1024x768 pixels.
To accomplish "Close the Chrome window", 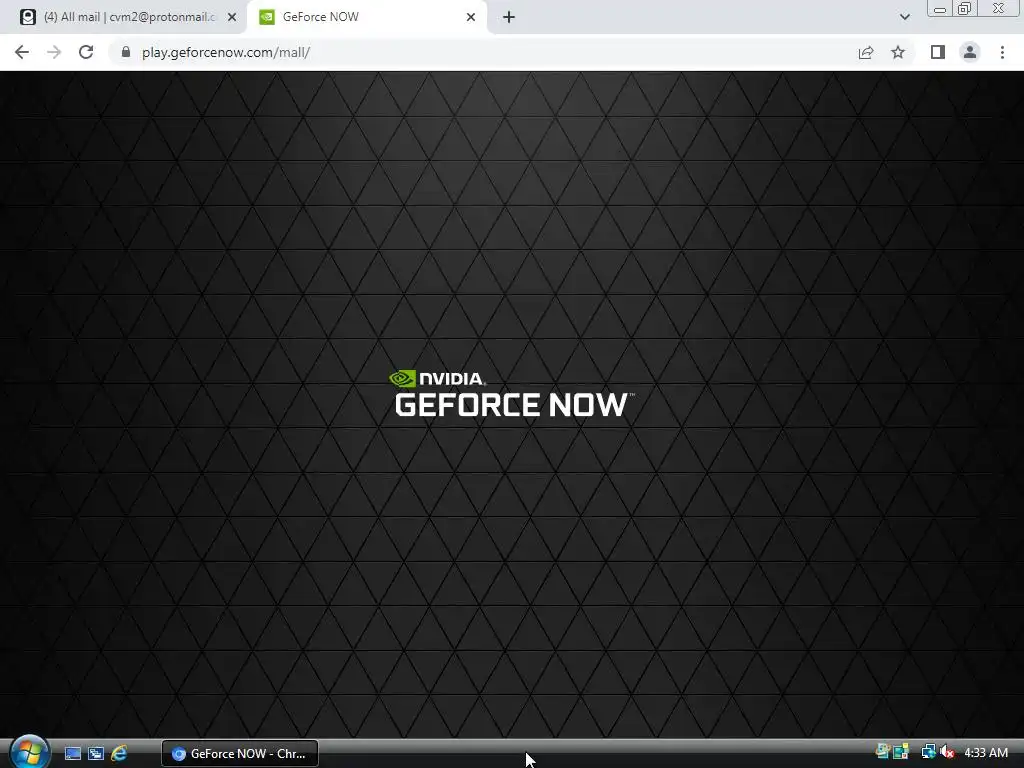I will pos(999,8).
